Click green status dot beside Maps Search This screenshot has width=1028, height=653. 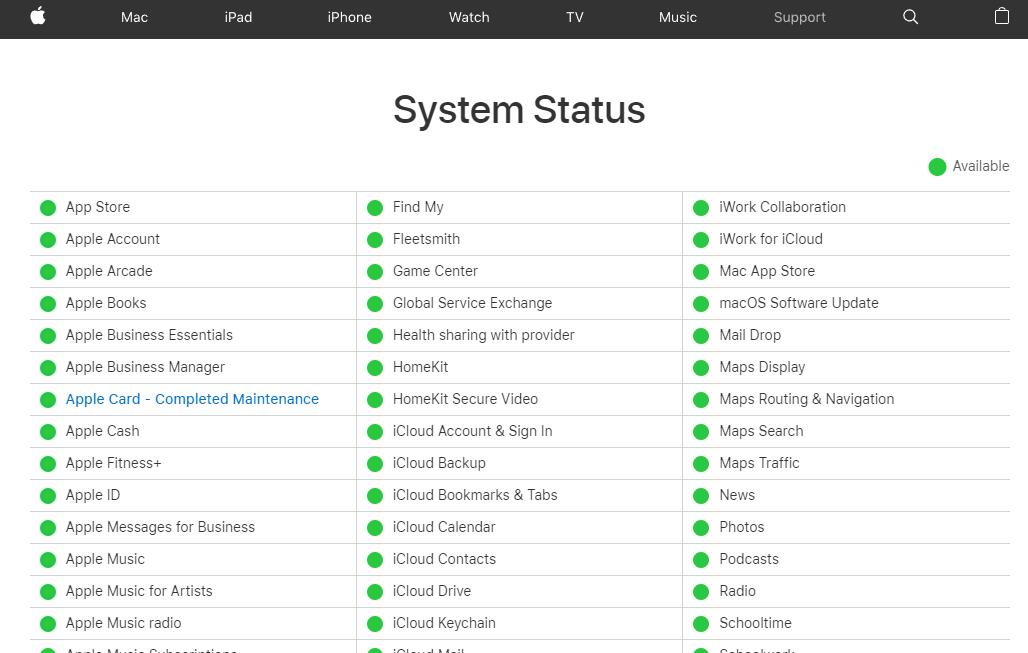pyautogui.click(x=701, y=432)
